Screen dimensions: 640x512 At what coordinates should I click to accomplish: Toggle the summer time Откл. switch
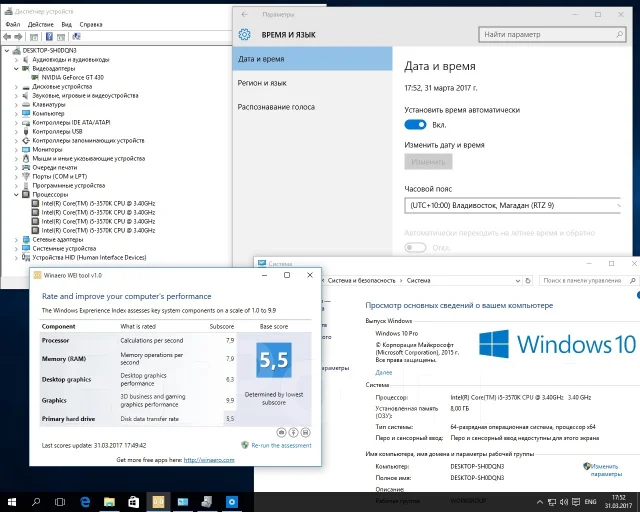415,247
